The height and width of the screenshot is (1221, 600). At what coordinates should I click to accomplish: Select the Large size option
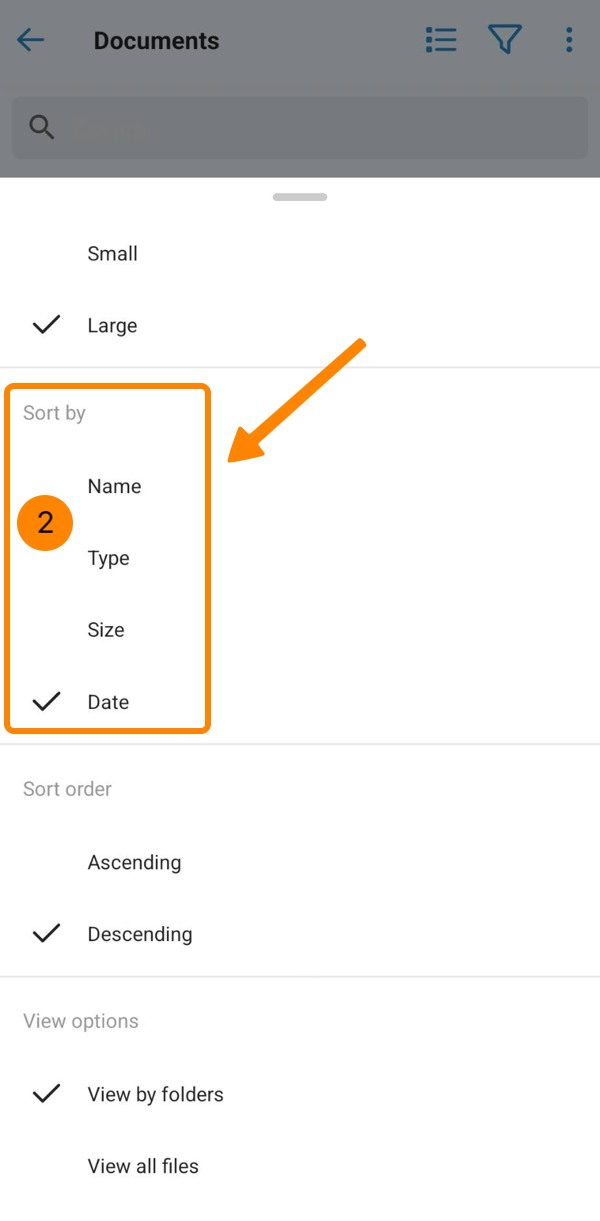click(x=112, y=326)
